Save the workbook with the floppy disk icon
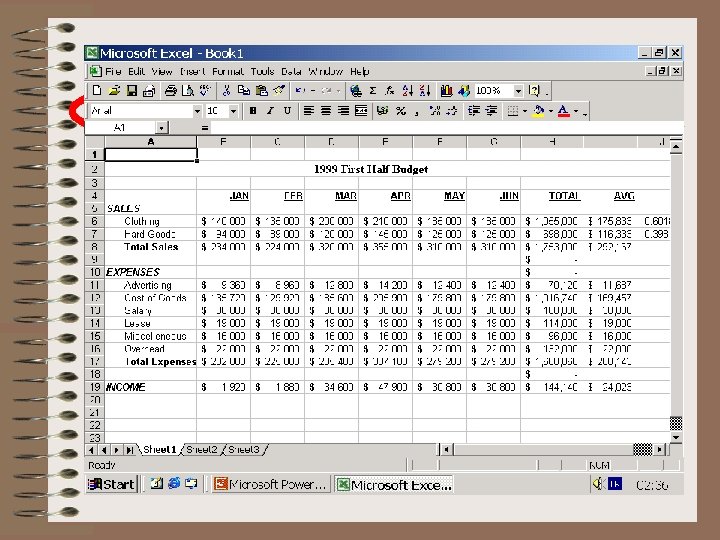Screen dimensions: 720x540 (132, 90)
